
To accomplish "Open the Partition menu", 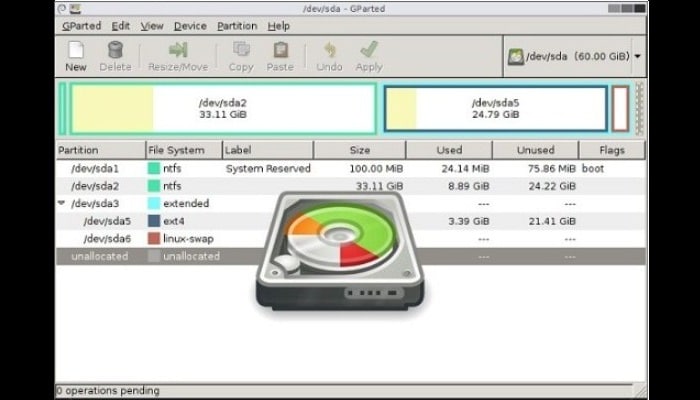I will pos(237,26).
